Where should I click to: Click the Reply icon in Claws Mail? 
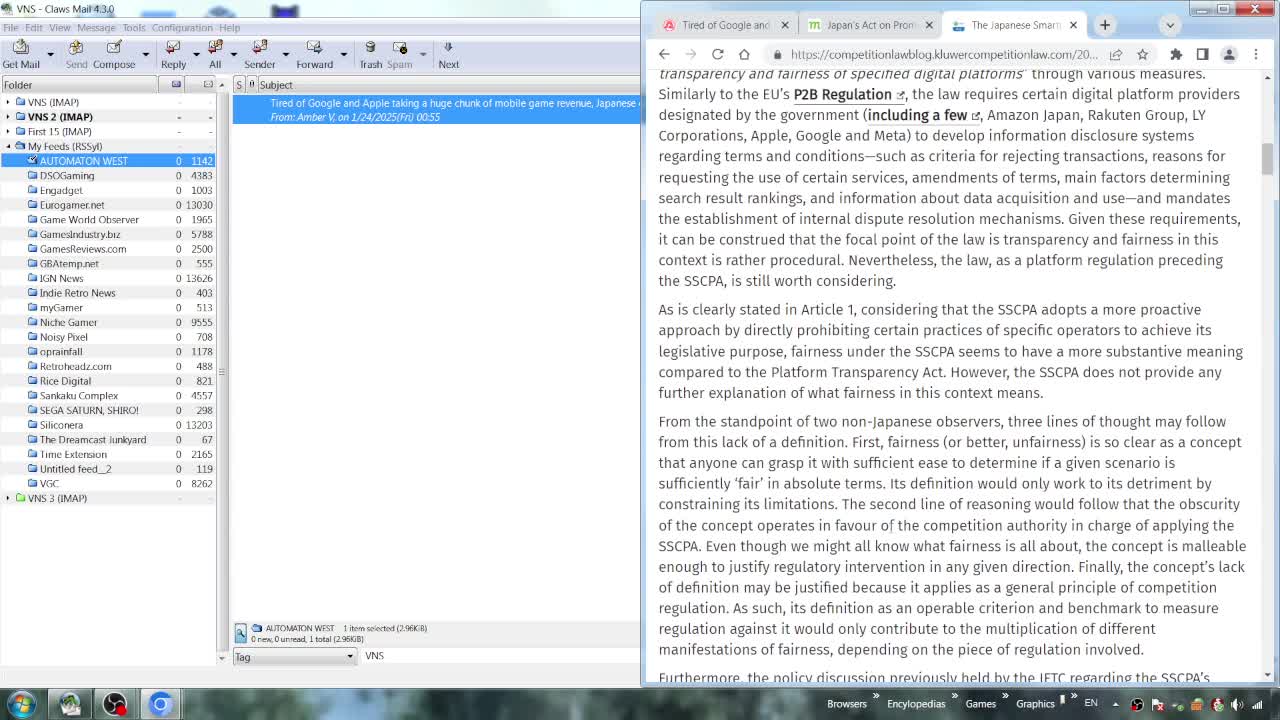[173, 48]
